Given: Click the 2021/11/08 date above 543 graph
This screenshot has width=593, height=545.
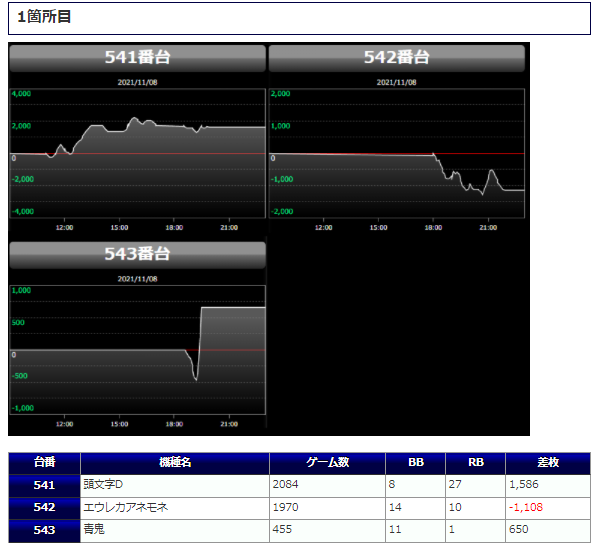Looking at the screenshot, I should [x=137, y=279].
